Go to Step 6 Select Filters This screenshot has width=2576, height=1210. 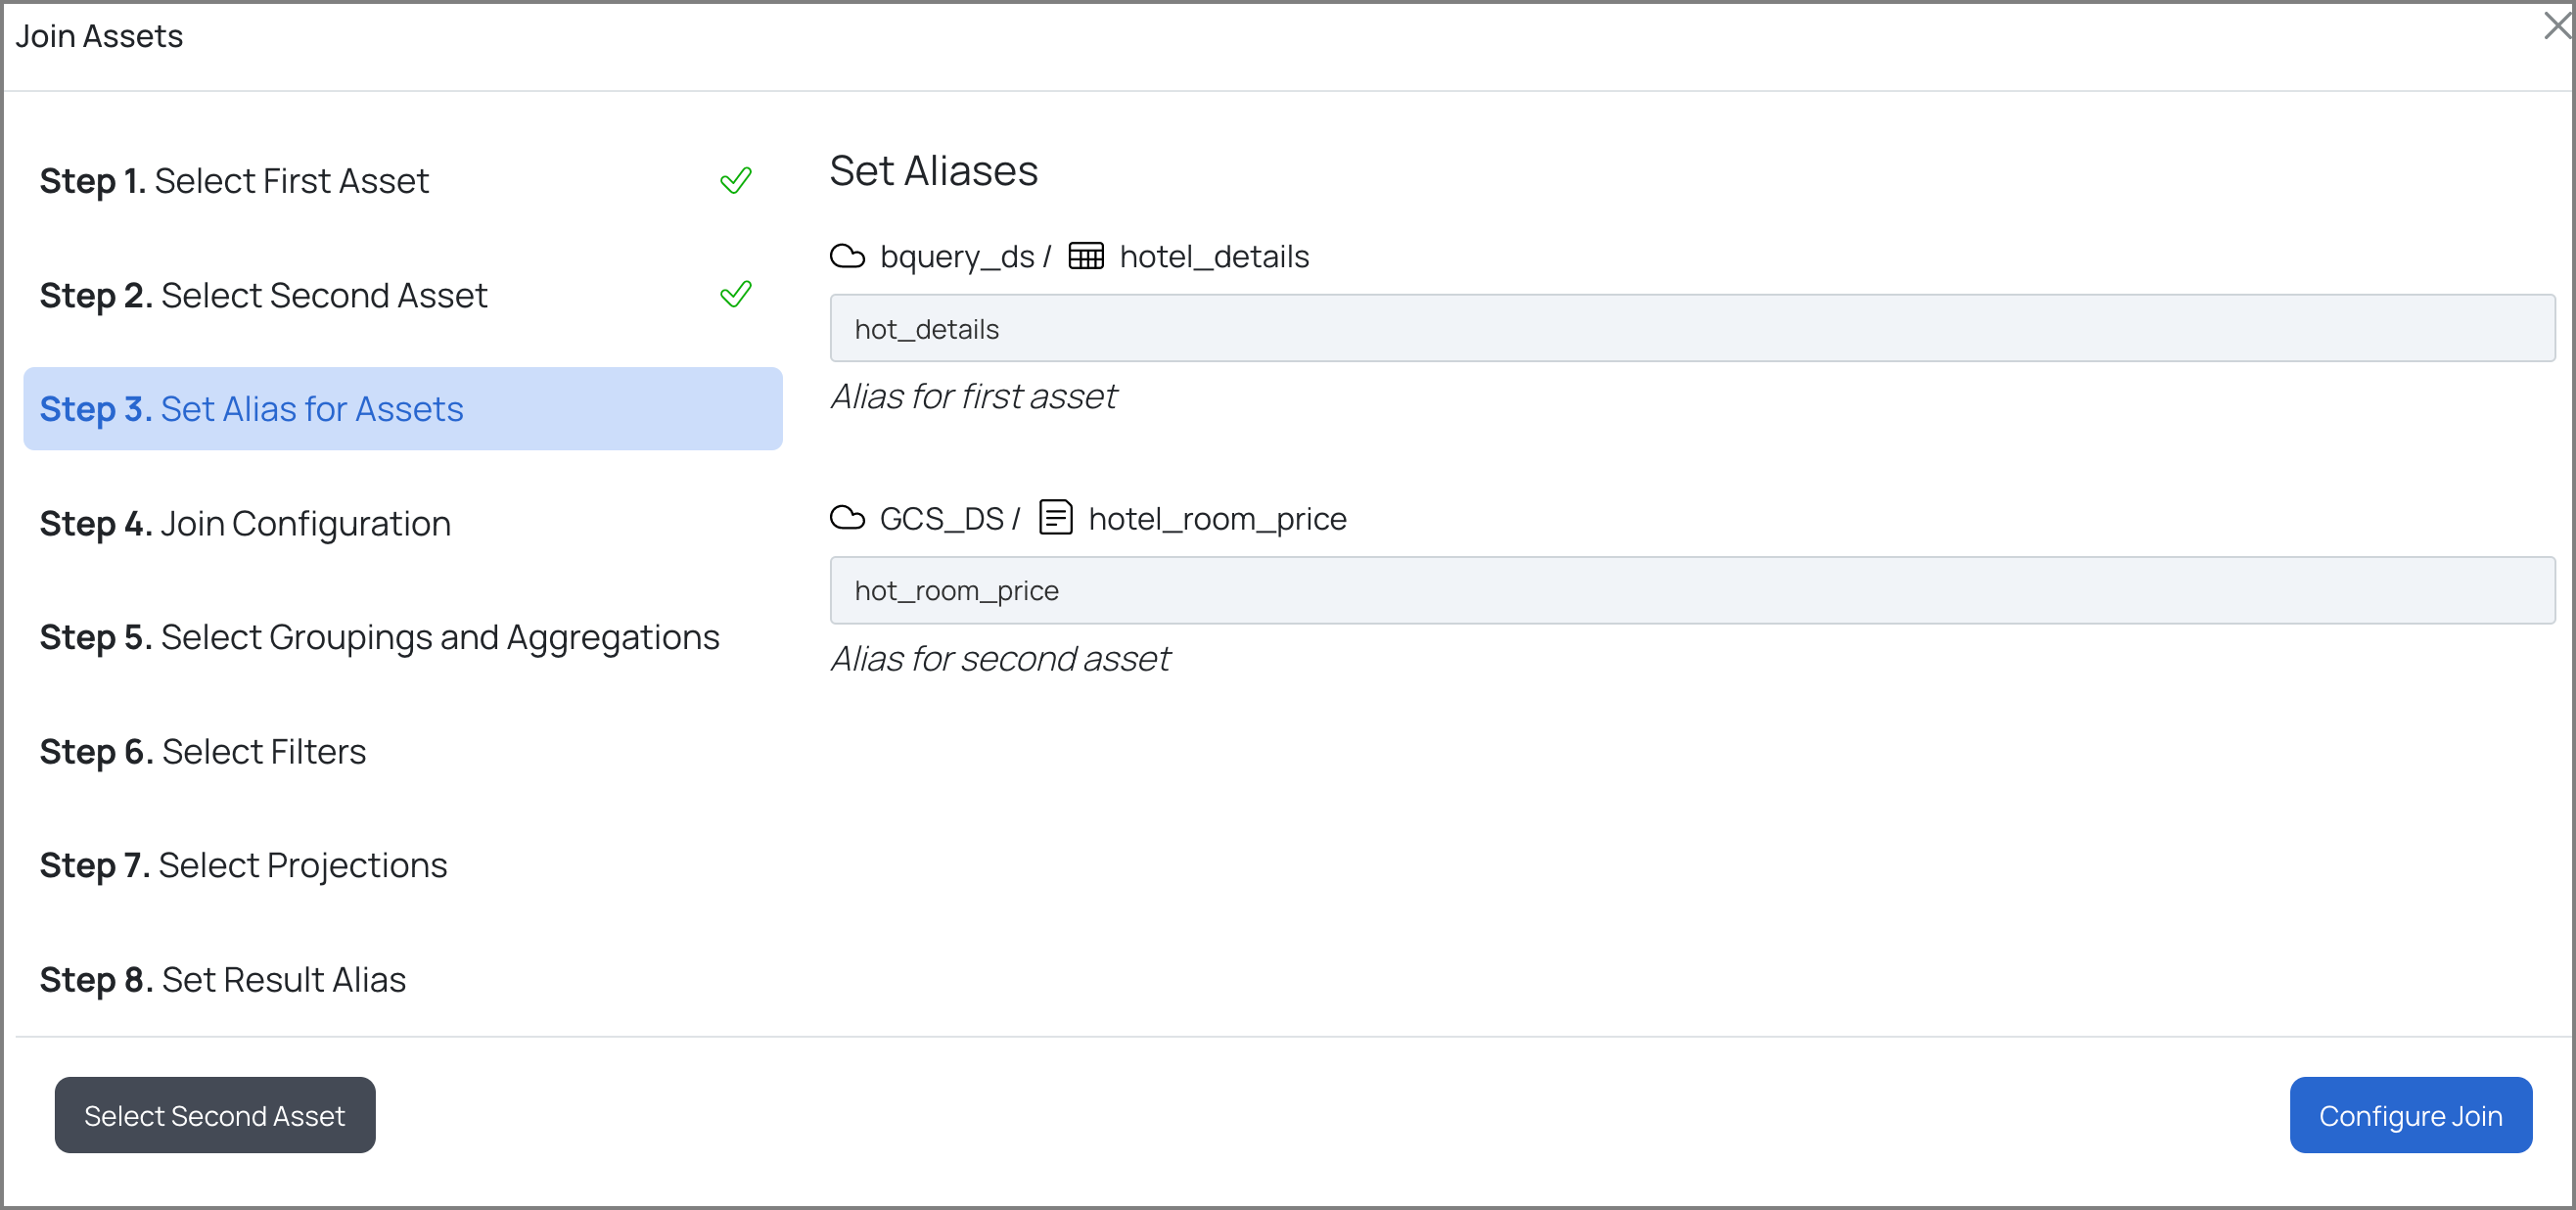point(403,751)
